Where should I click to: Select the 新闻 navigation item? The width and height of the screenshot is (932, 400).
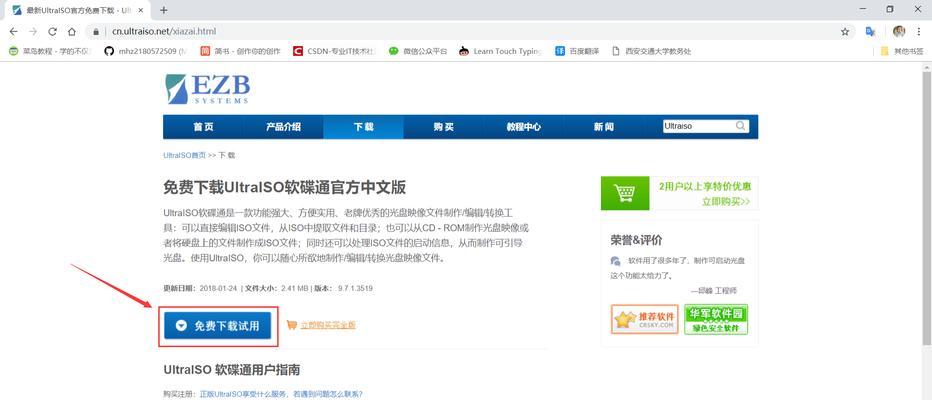point(603,127)
